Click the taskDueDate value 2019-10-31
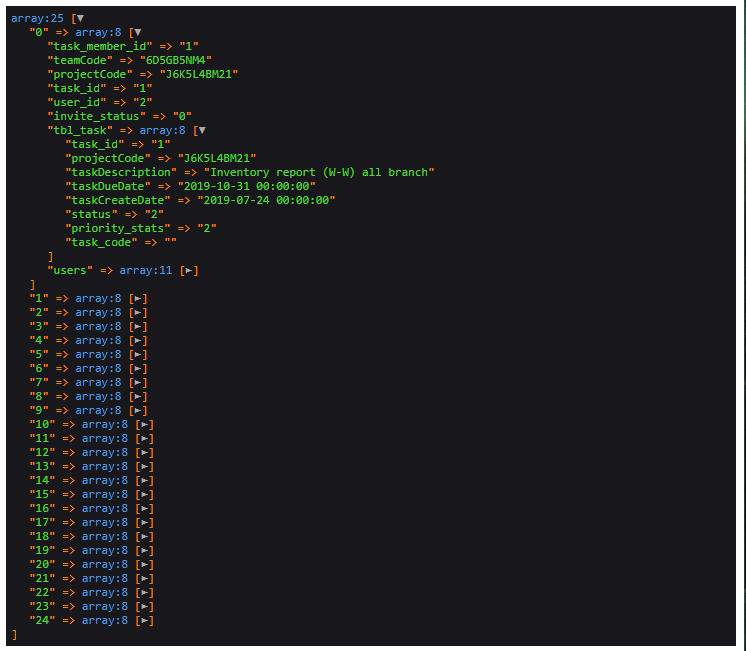Image resolution: width=746 pixels, height=651 pixels. click(246, 186)
